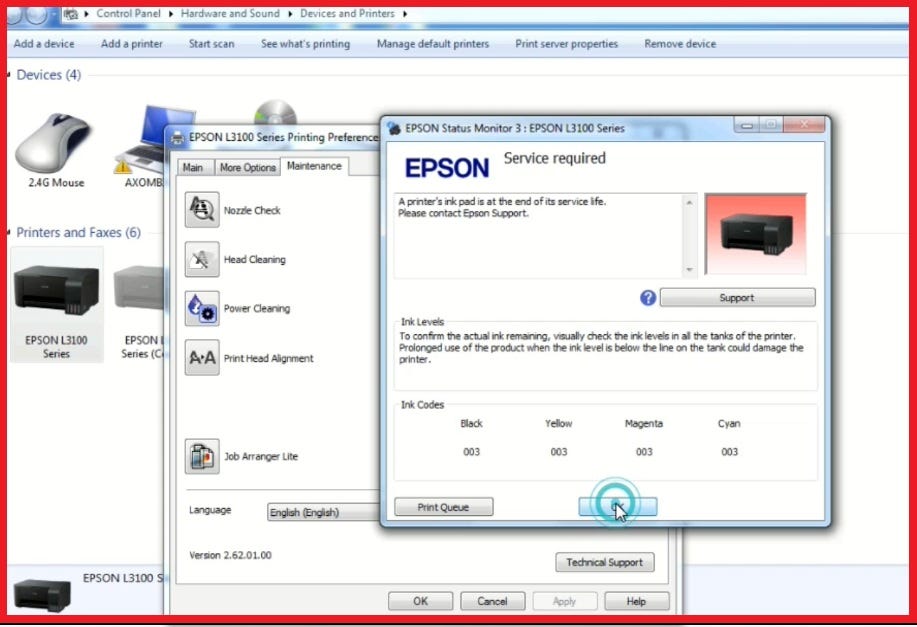917x627 pixels.
Task: Confirm Status Monitor with OK button
Action: click(618, 507)
